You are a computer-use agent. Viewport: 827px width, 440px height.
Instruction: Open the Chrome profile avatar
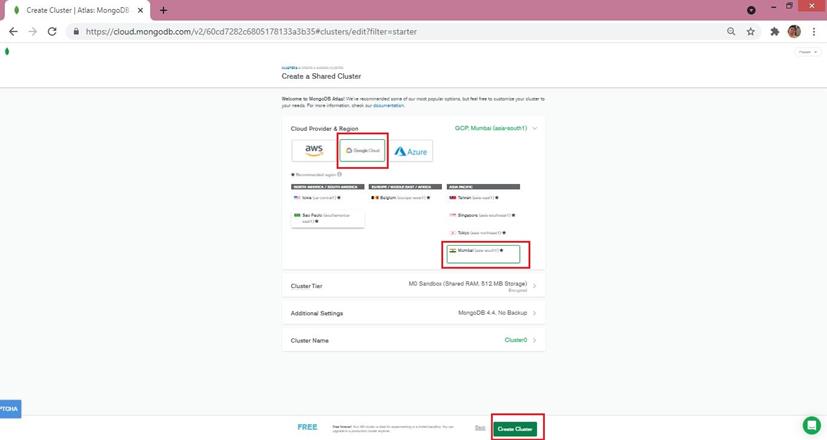tap(794, 32)
